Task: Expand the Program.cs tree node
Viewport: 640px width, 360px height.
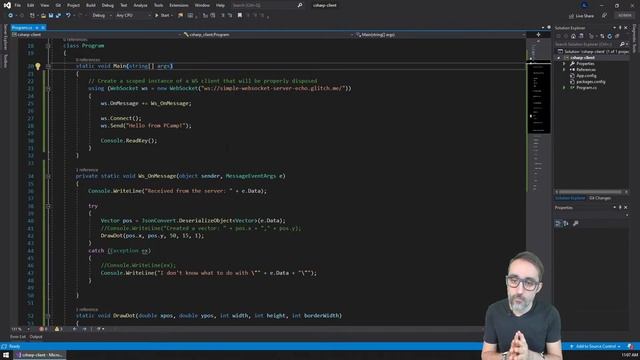Action: [x=564, y=88]
